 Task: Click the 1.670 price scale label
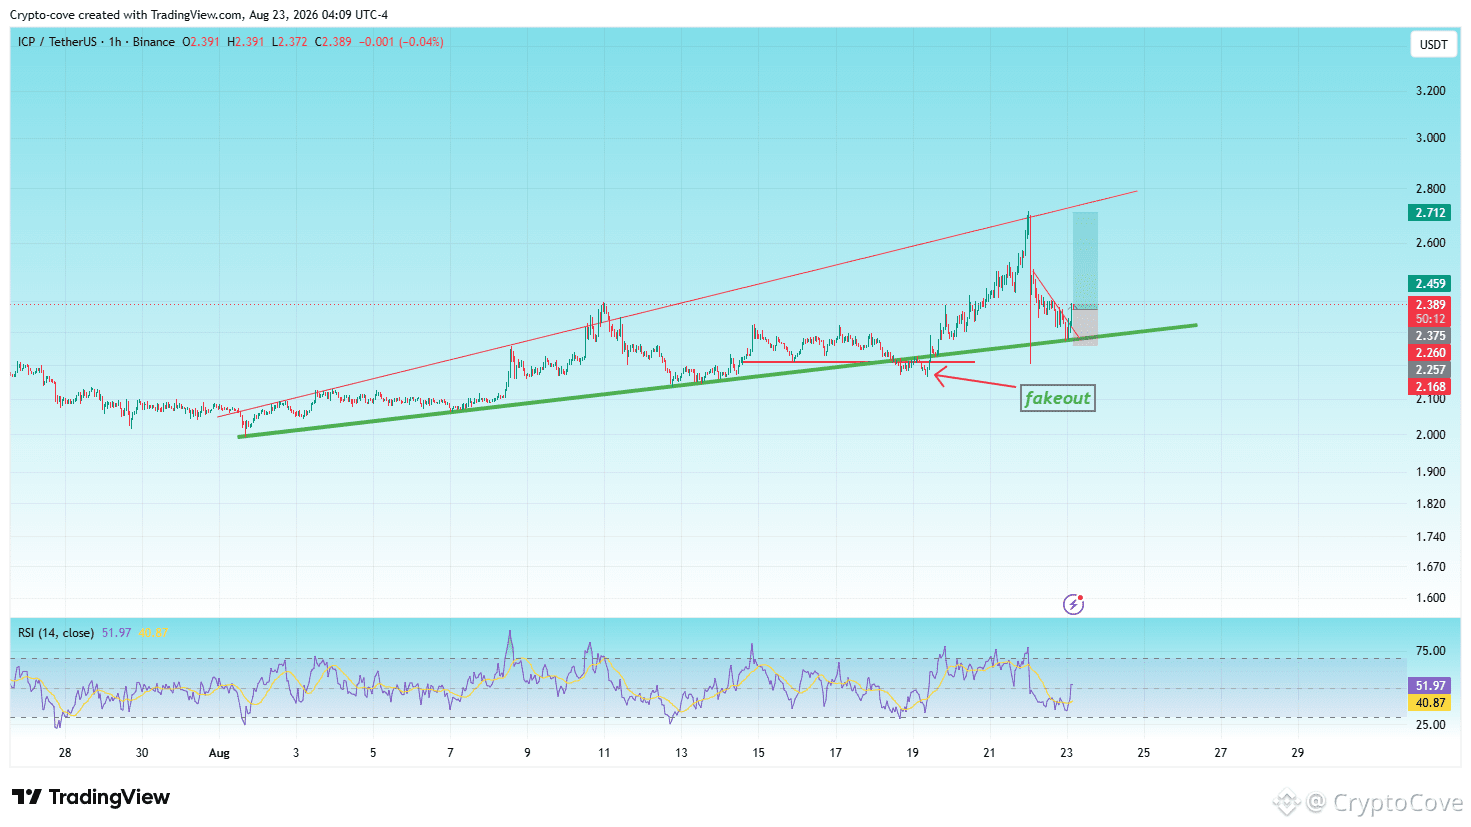tap(1431, 567)
